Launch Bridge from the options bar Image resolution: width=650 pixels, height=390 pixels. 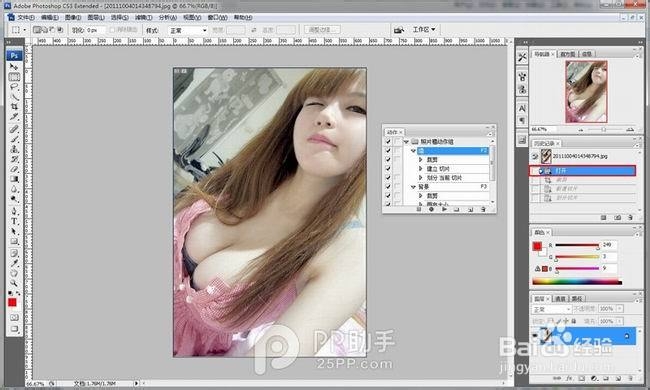(x=399, y=30)
